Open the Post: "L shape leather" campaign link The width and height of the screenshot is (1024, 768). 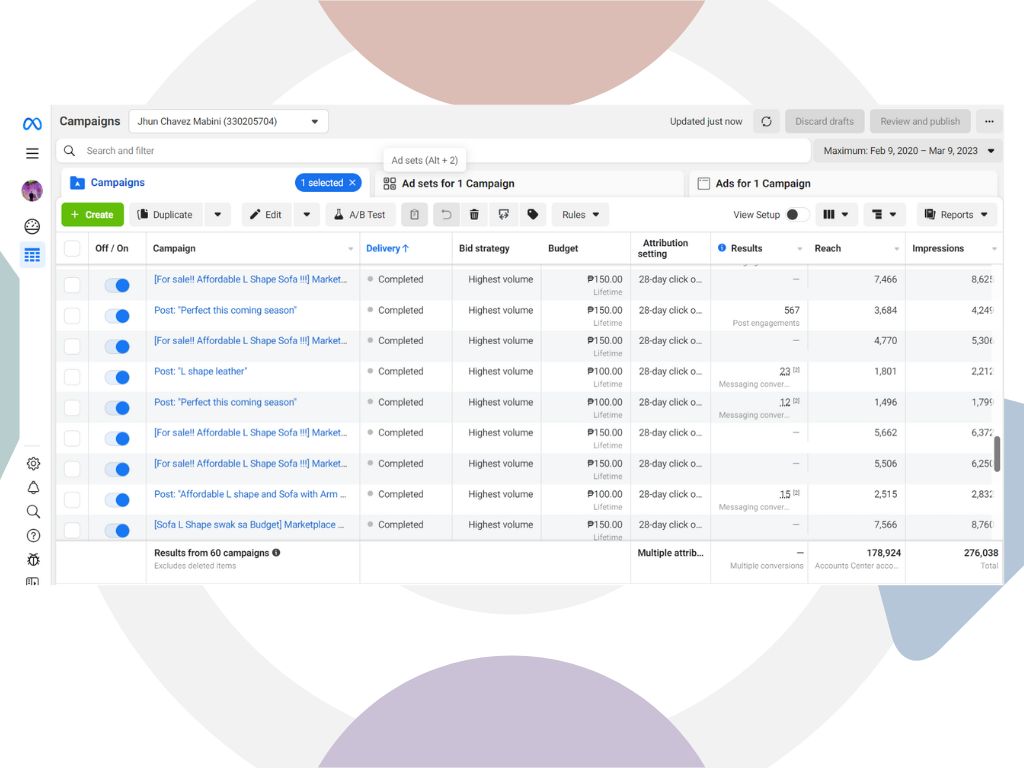click(x=200, y=372)
